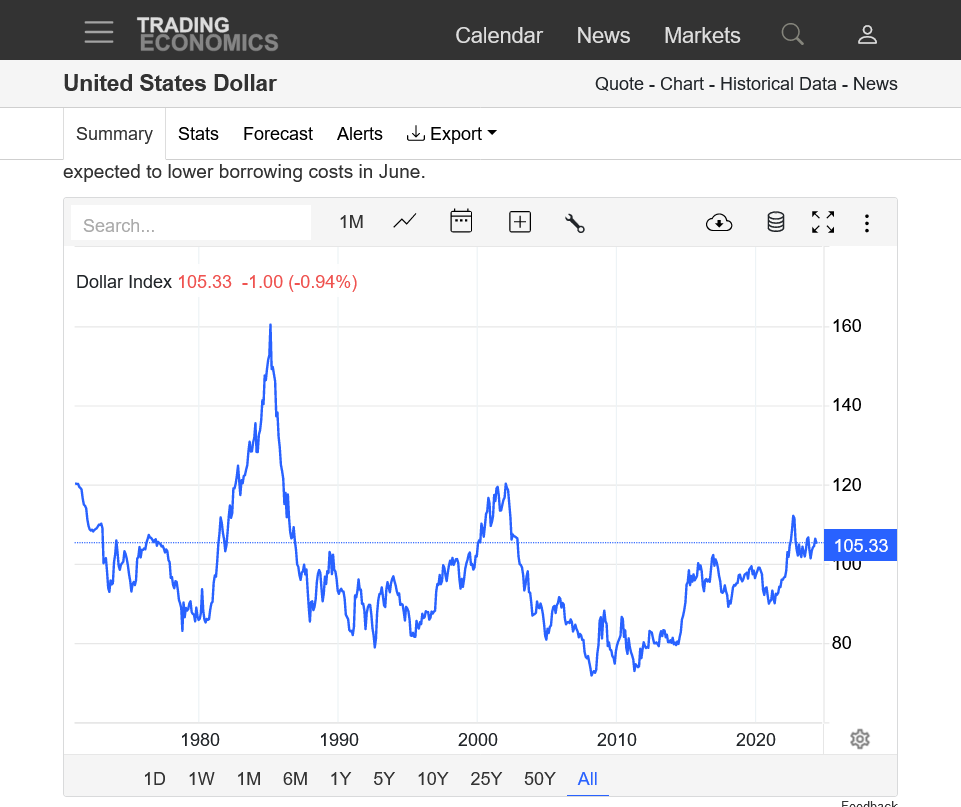Expand chart to fullscreen
Image resolution: width=961 pixels, height=807 pixels.
point(823,222)
